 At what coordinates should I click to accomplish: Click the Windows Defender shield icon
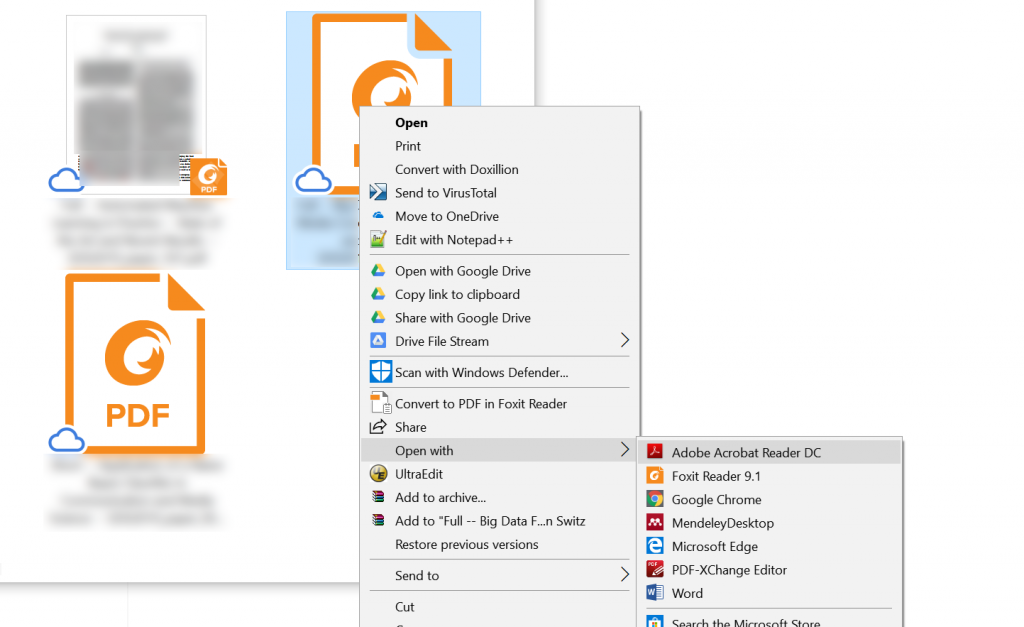[381, 372]
